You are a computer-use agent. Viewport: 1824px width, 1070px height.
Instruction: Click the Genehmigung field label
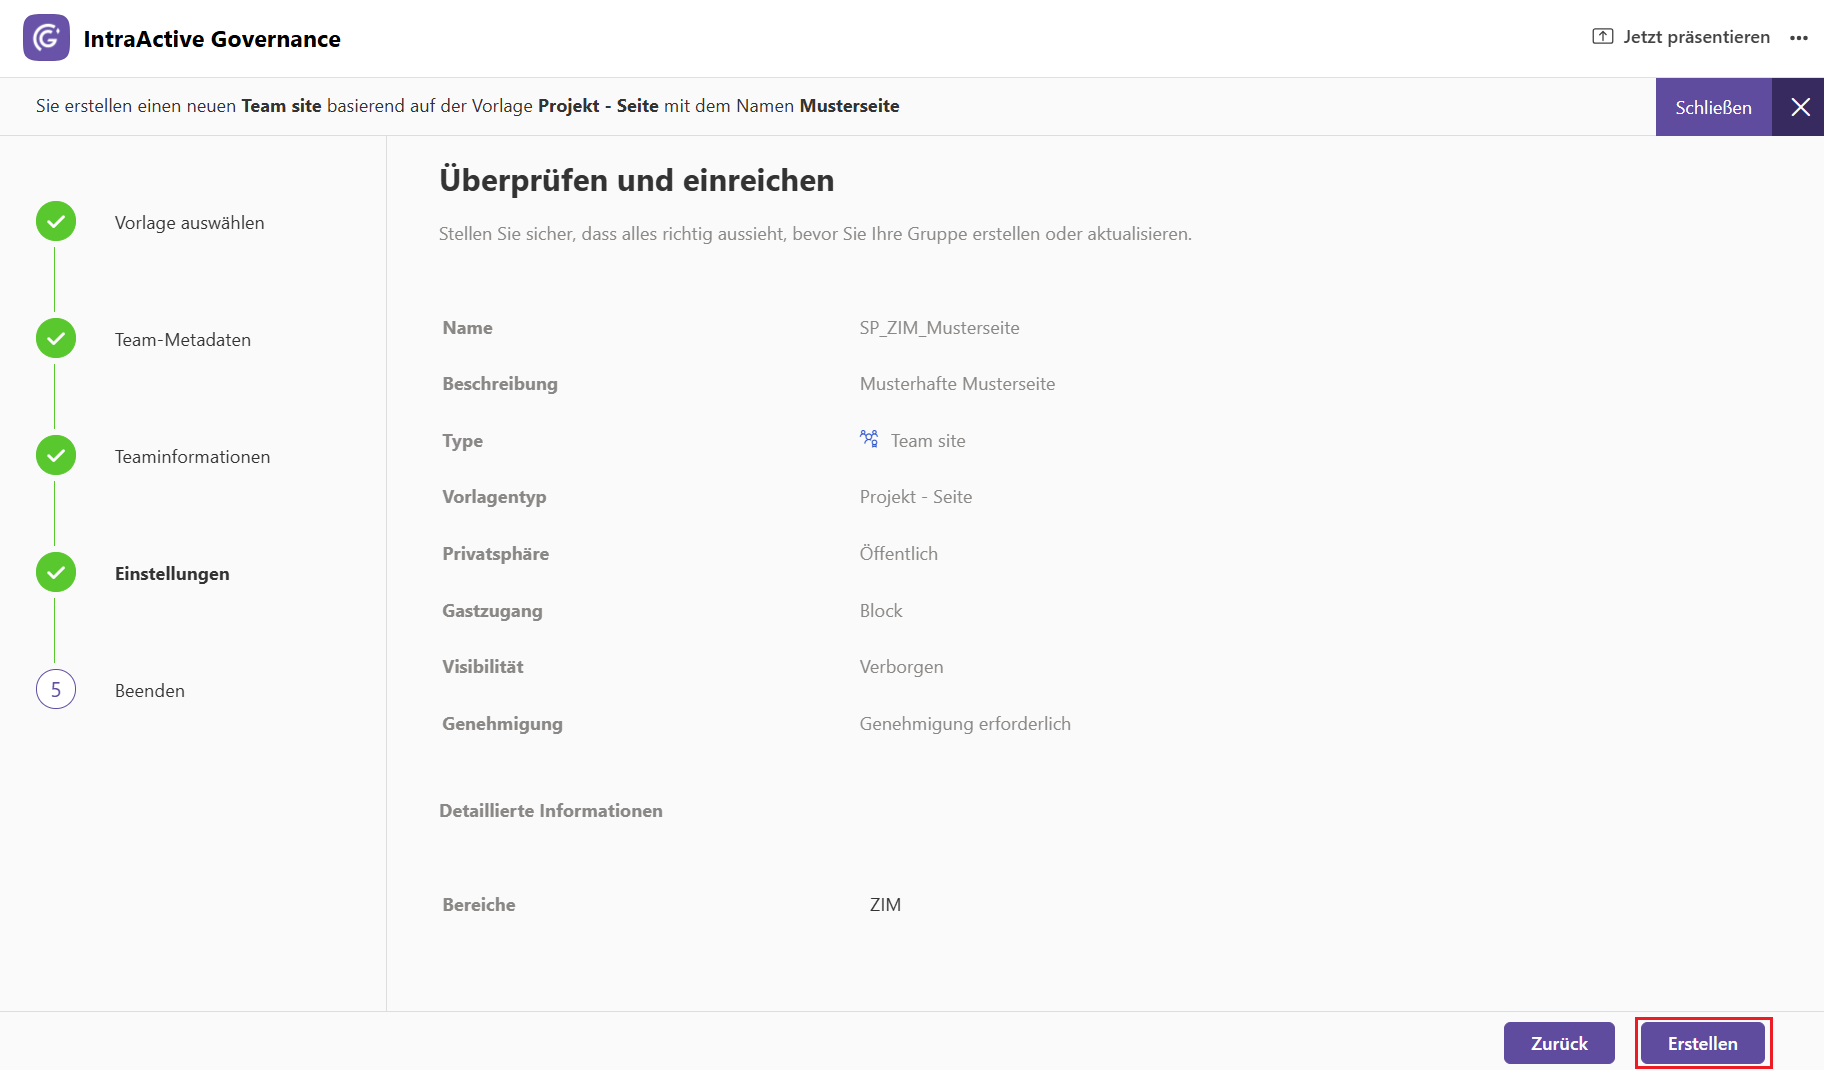pos(503,724)
